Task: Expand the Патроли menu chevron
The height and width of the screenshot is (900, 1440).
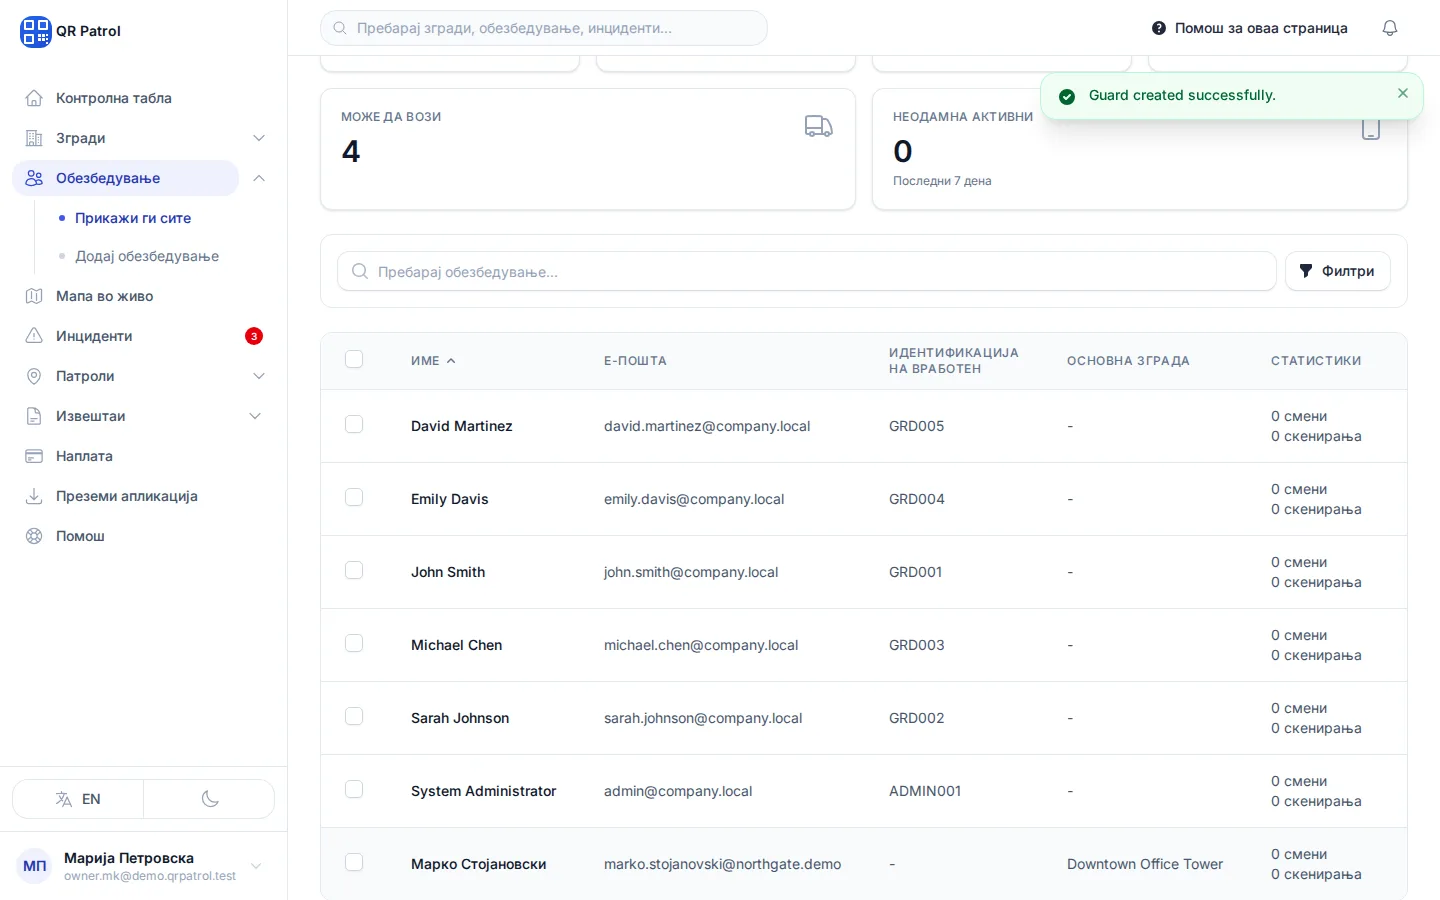Action: tap(259, 376)
